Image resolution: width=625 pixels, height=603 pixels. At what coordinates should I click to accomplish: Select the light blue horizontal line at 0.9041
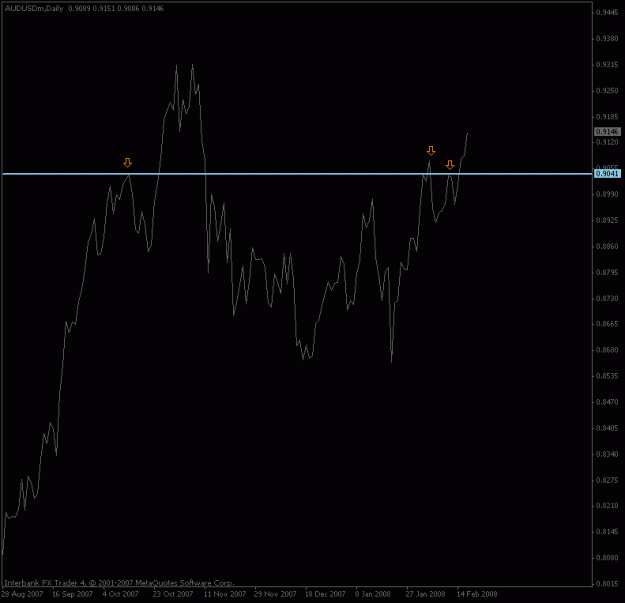click(x=297, y=174)
